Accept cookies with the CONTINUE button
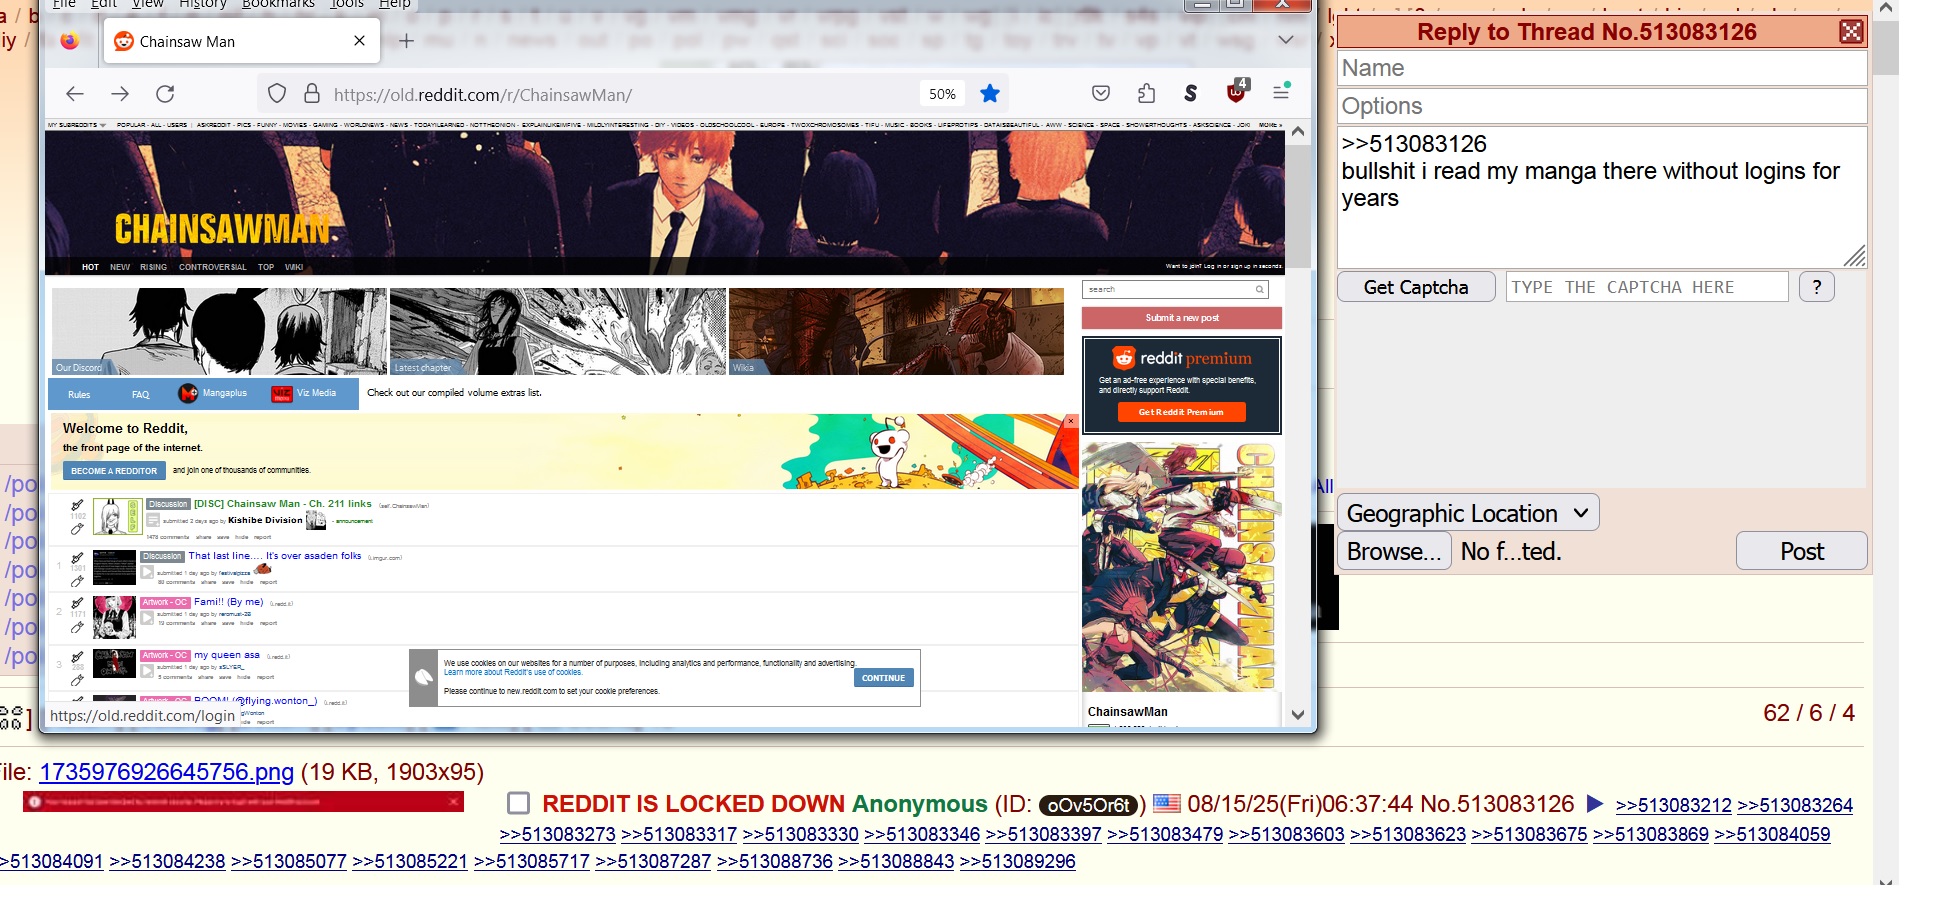1934x906 pixels. [x=883, y=678]
